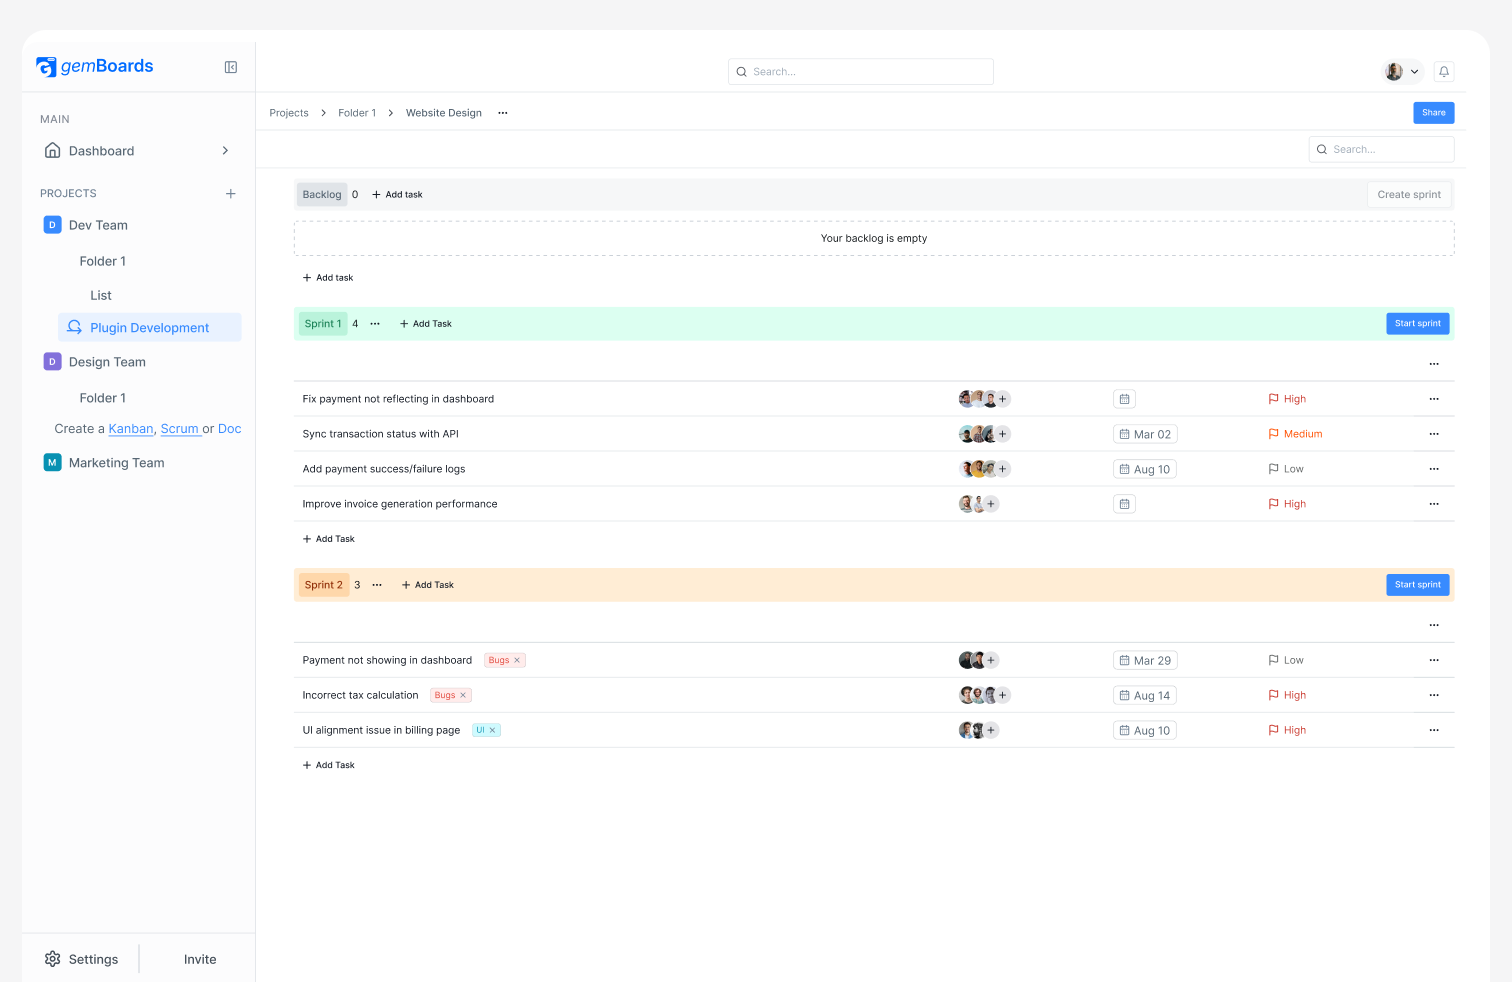Click the gemBoards logo icon

pyautogui.click(x=46, y=66)
